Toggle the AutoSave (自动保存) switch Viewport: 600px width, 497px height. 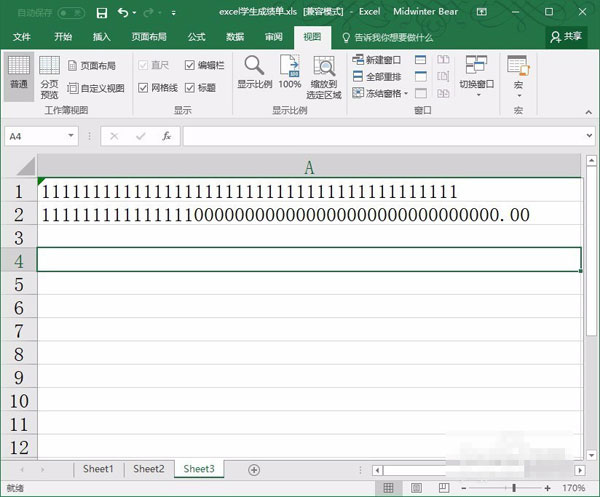click(71, 12)
